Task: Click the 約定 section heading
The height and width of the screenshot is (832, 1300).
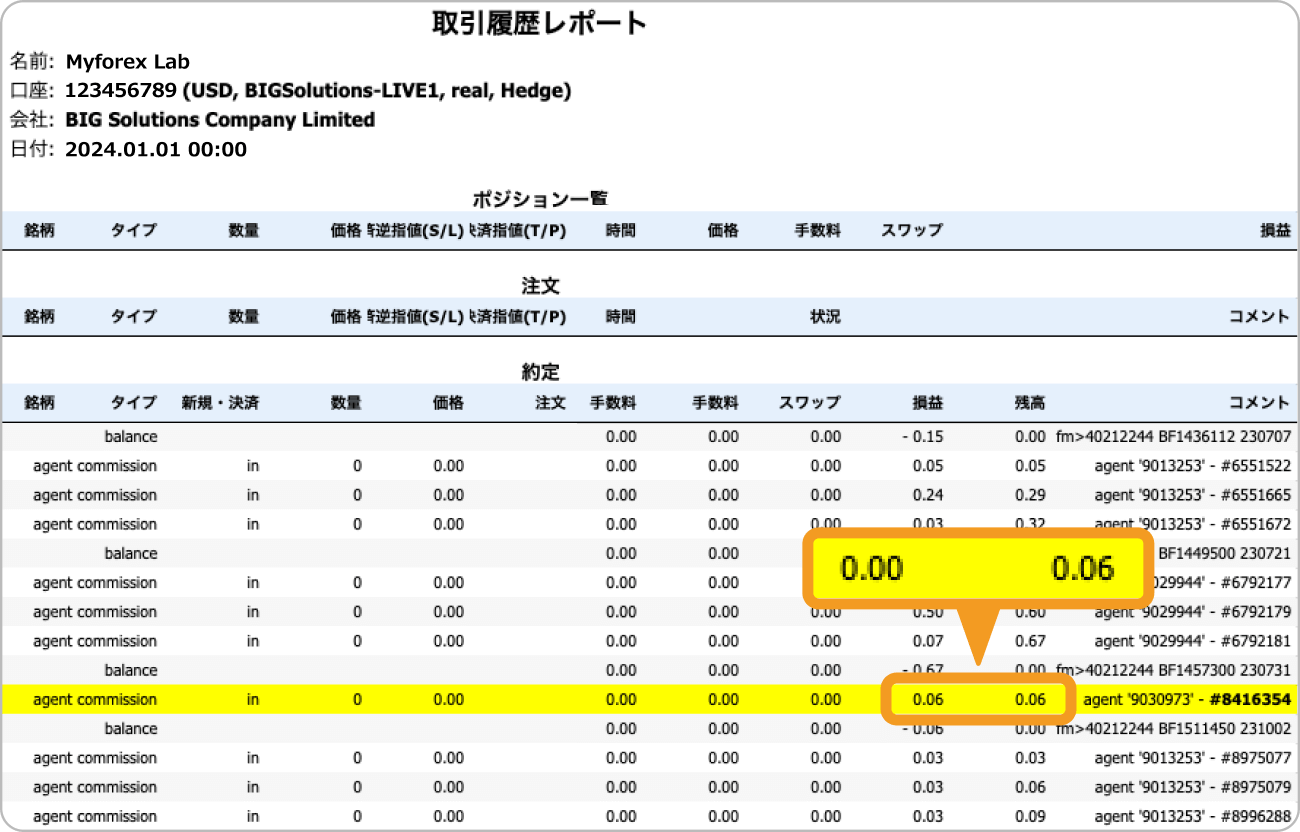Action: tap(540, 372)
